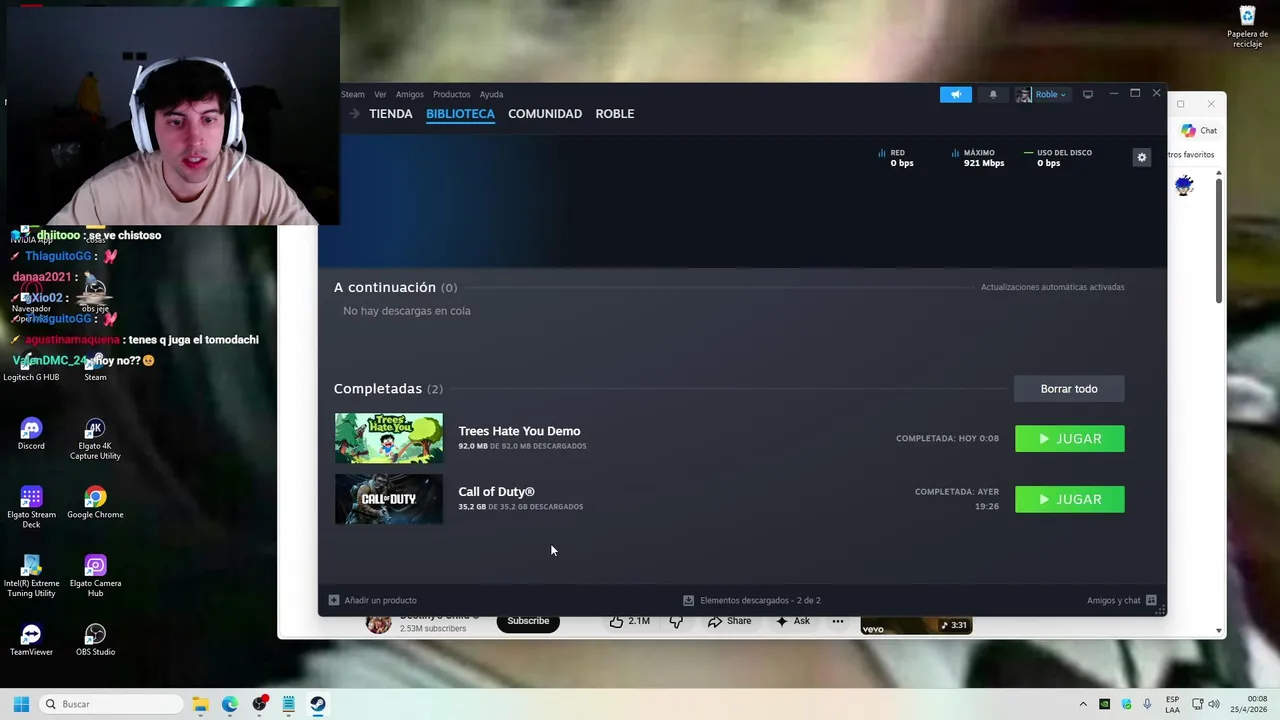Open the TIENDA tab
The width and height of the screenshot is (1280, 720).
[391, 114]
